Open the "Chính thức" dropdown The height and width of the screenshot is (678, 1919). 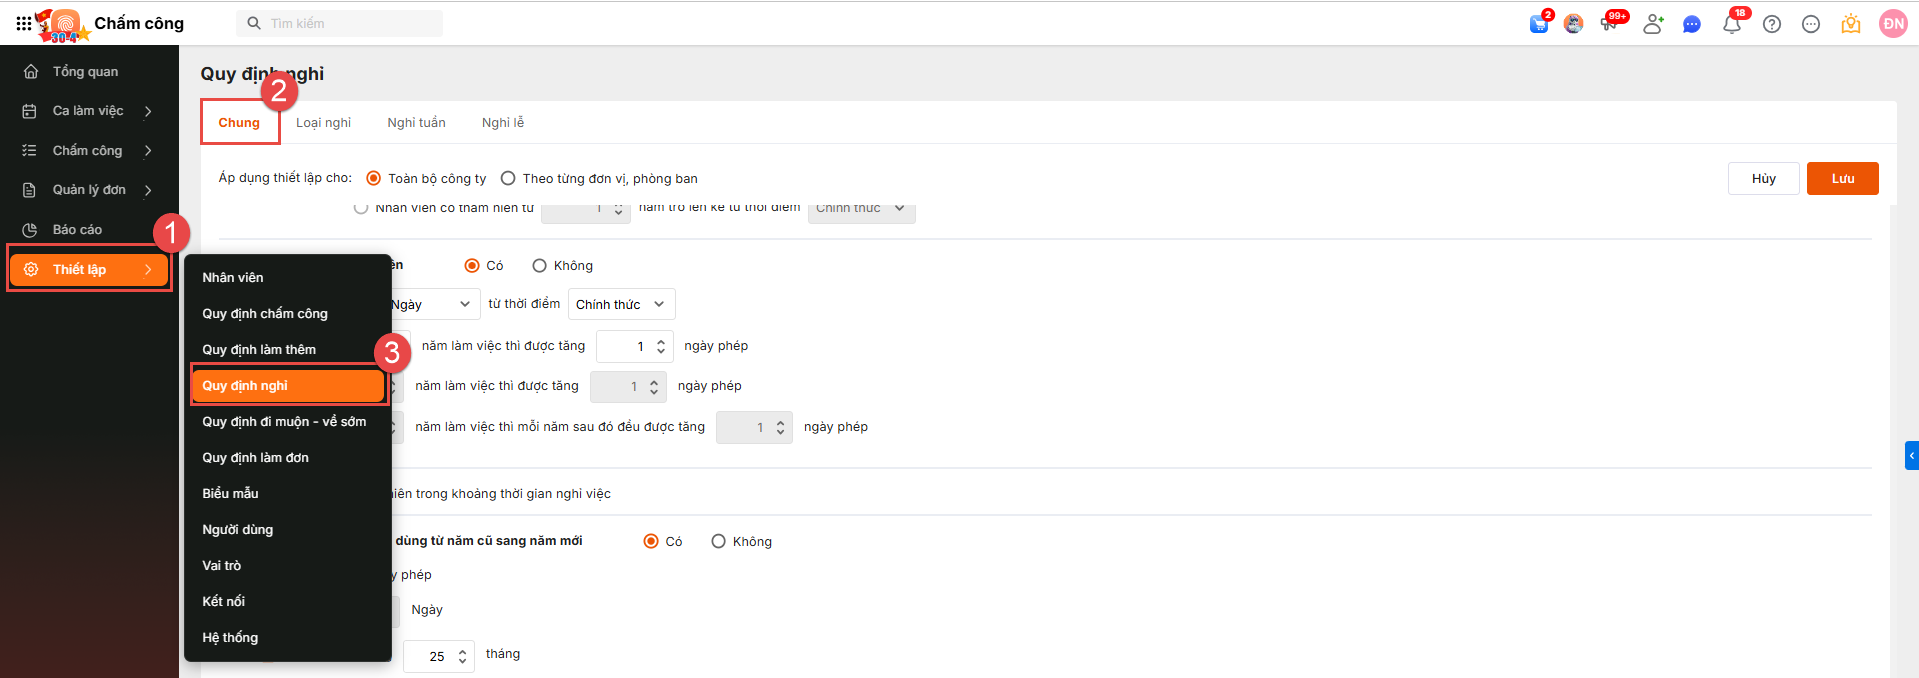click(621, 304)
